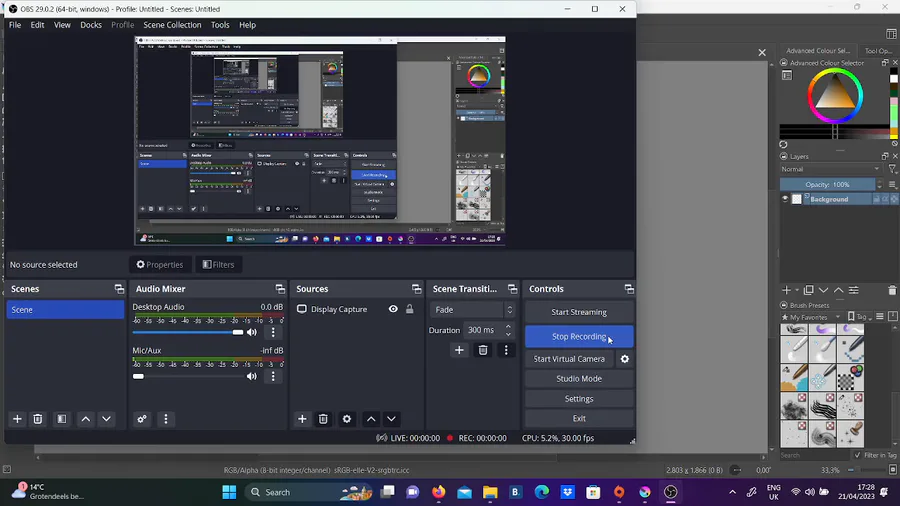Add a scene transition with plus icon

459,350
